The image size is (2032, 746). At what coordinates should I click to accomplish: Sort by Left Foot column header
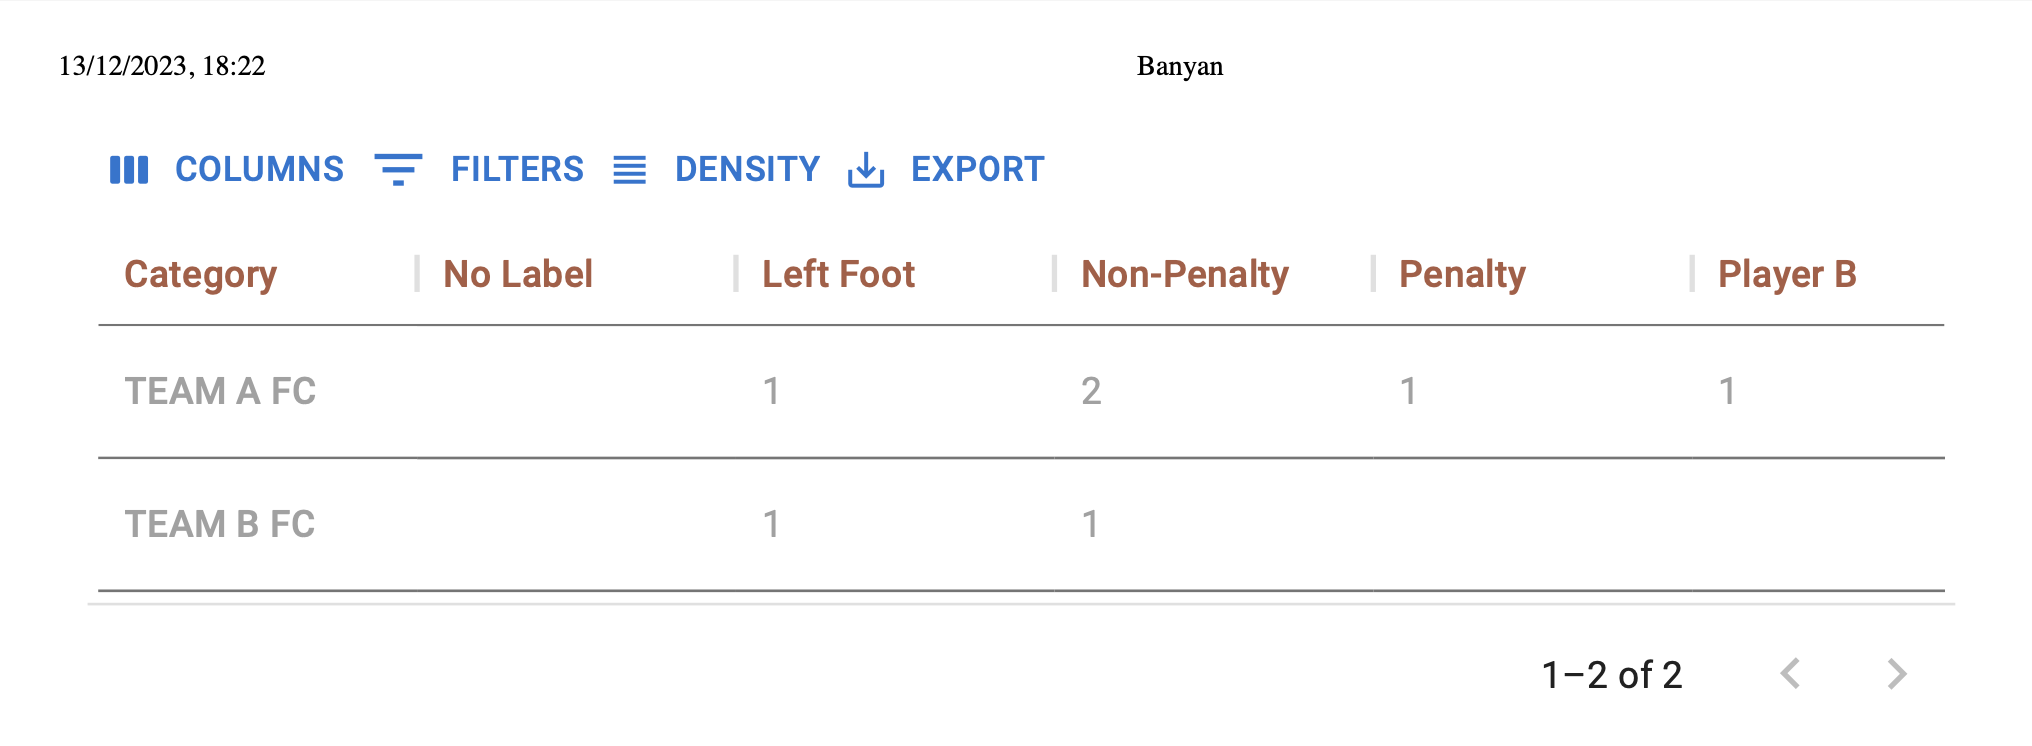(838, 274)
